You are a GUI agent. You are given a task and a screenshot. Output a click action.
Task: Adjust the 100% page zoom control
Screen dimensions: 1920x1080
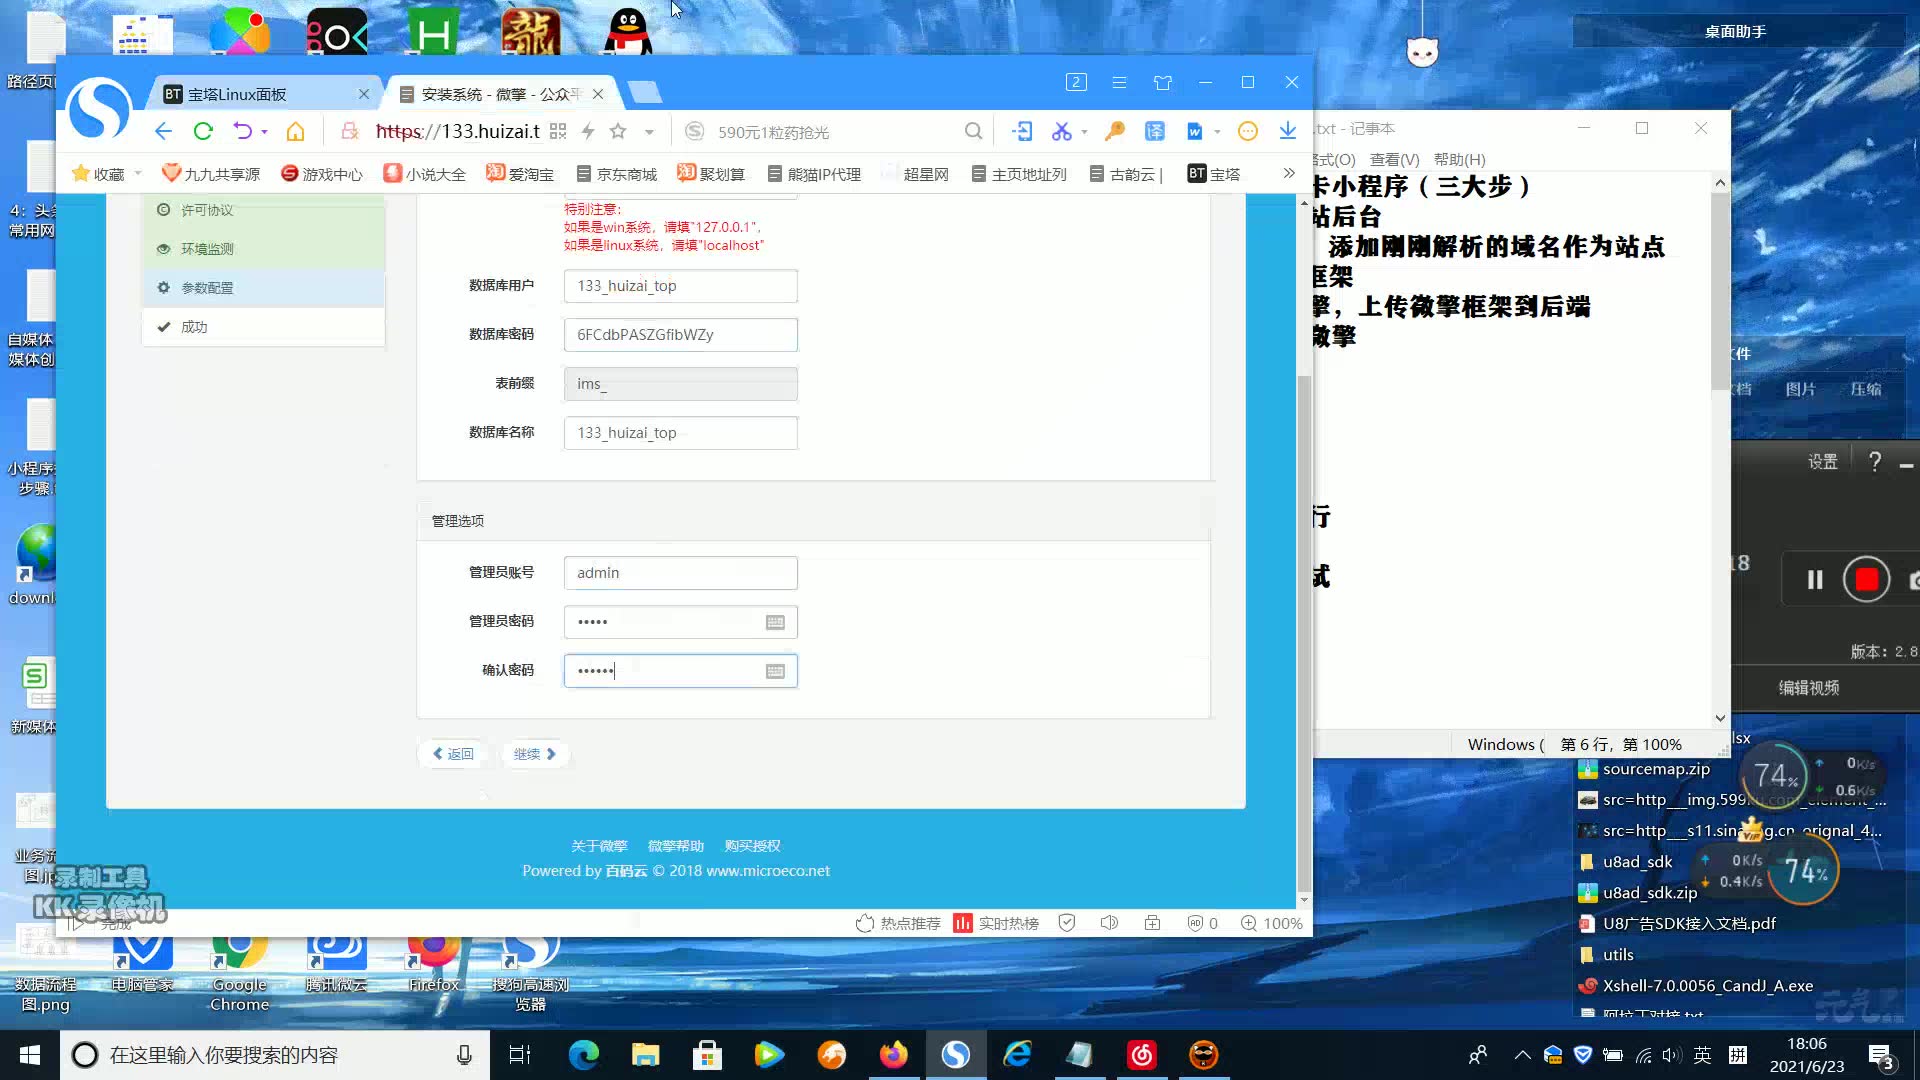(x=1271, y=923)
